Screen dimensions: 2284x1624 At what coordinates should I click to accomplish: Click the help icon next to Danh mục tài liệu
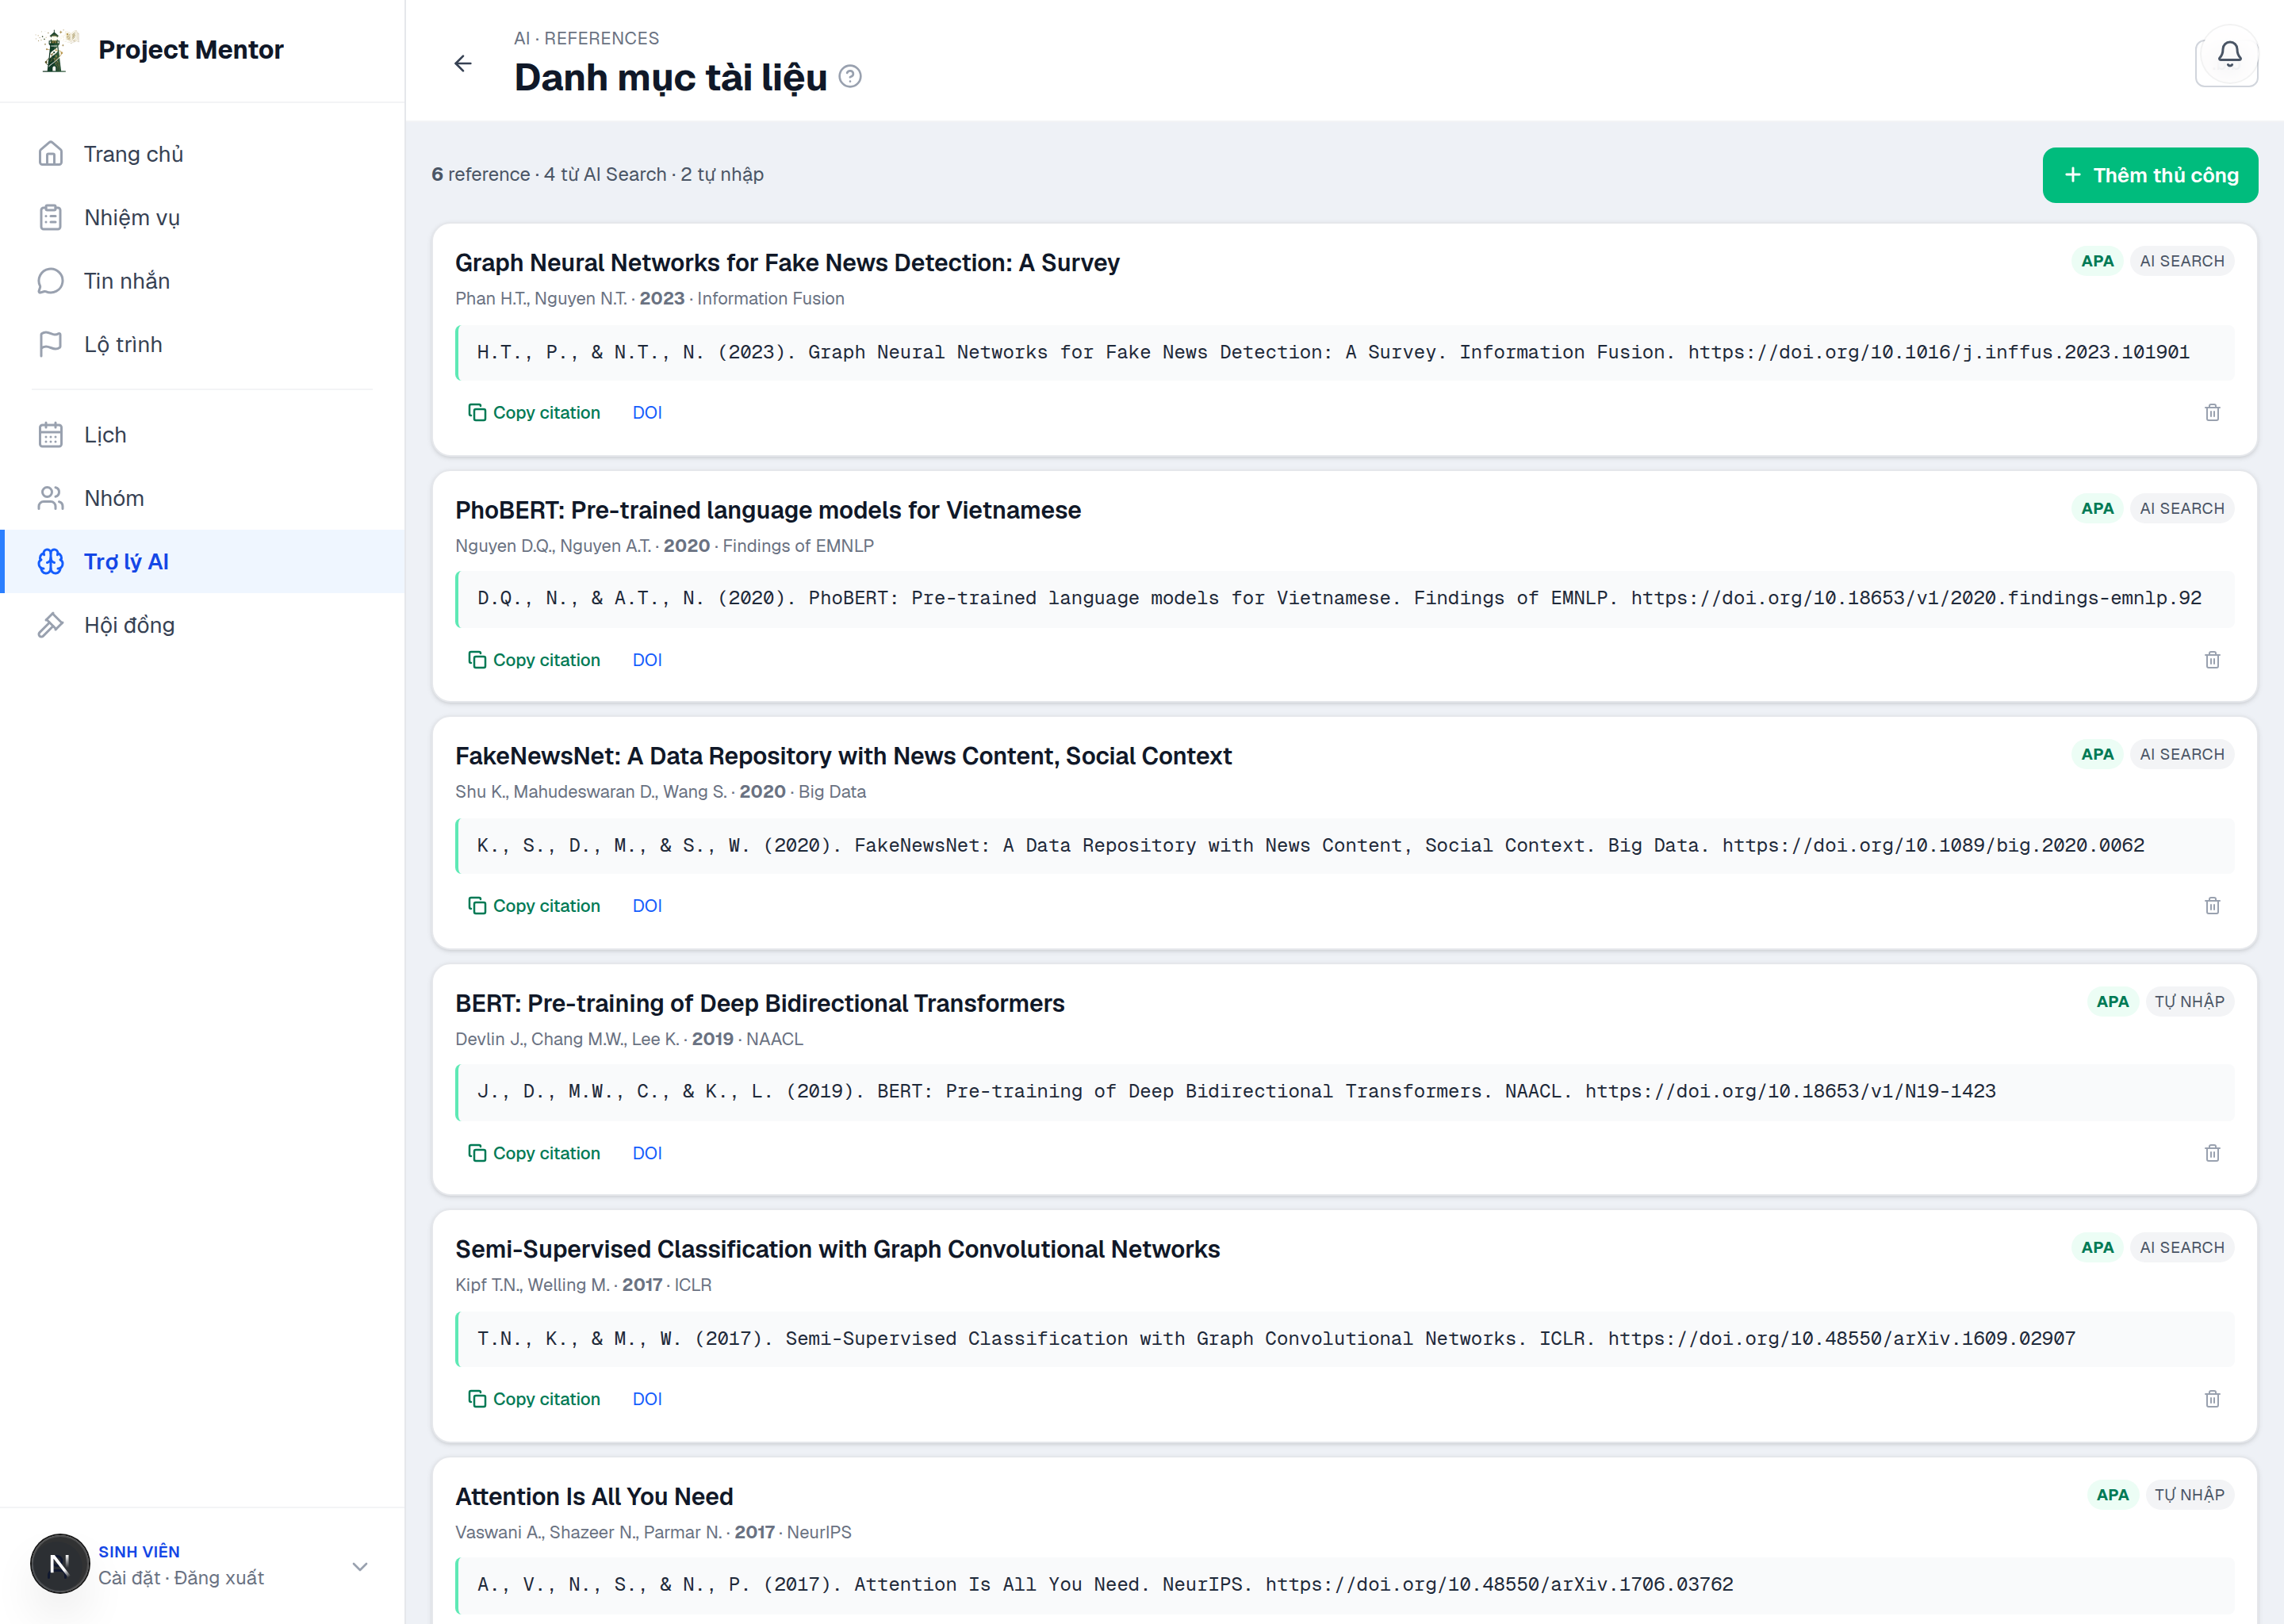click(850, 77)
